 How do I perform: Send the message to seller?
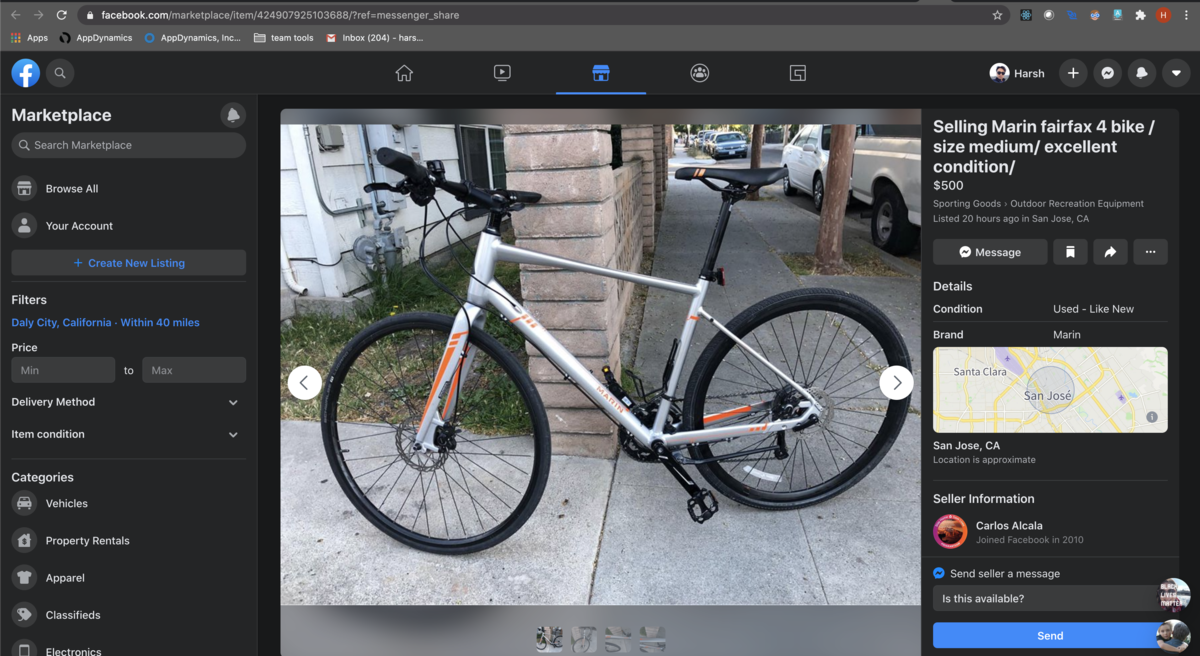[1050, 636]
